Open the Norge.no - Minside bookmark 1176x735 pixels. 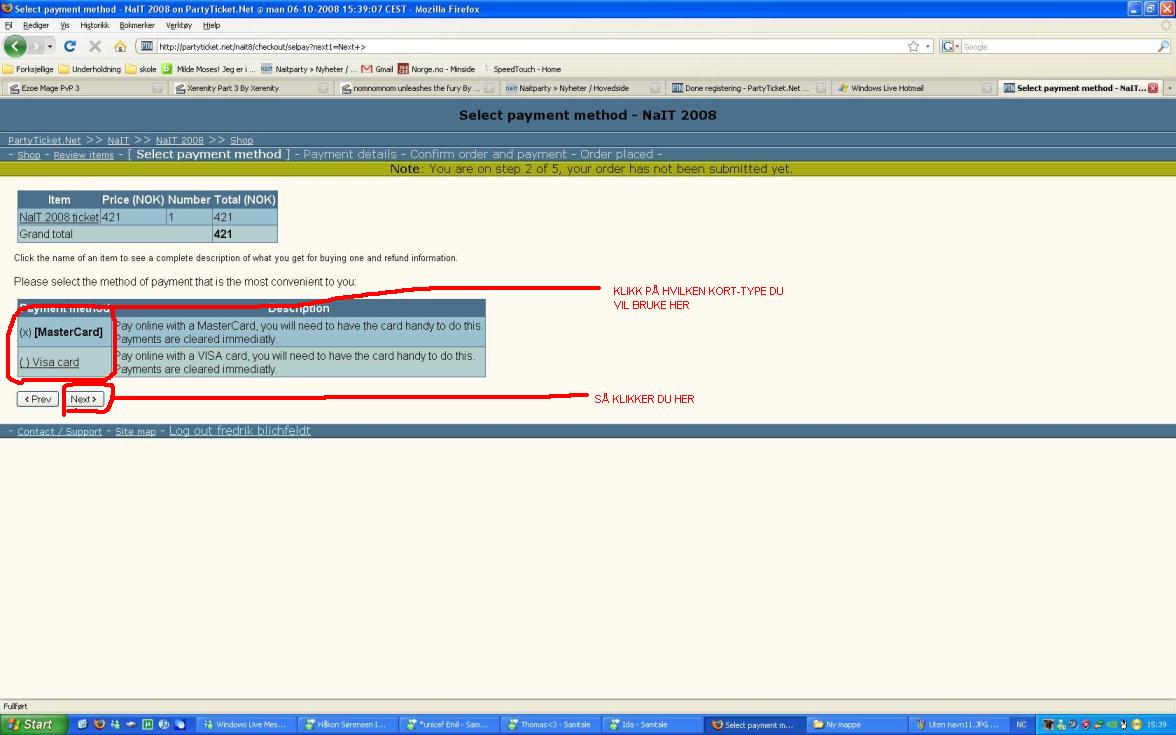436,69
